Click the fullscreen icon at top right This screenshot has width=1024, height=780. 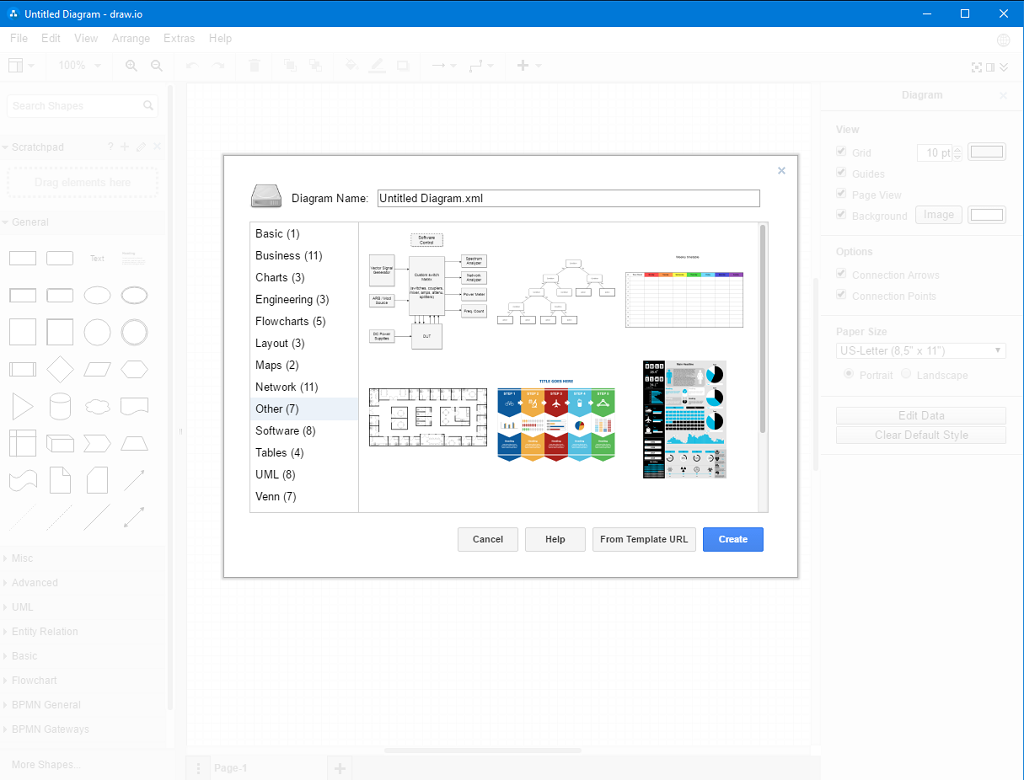point(977,67)
